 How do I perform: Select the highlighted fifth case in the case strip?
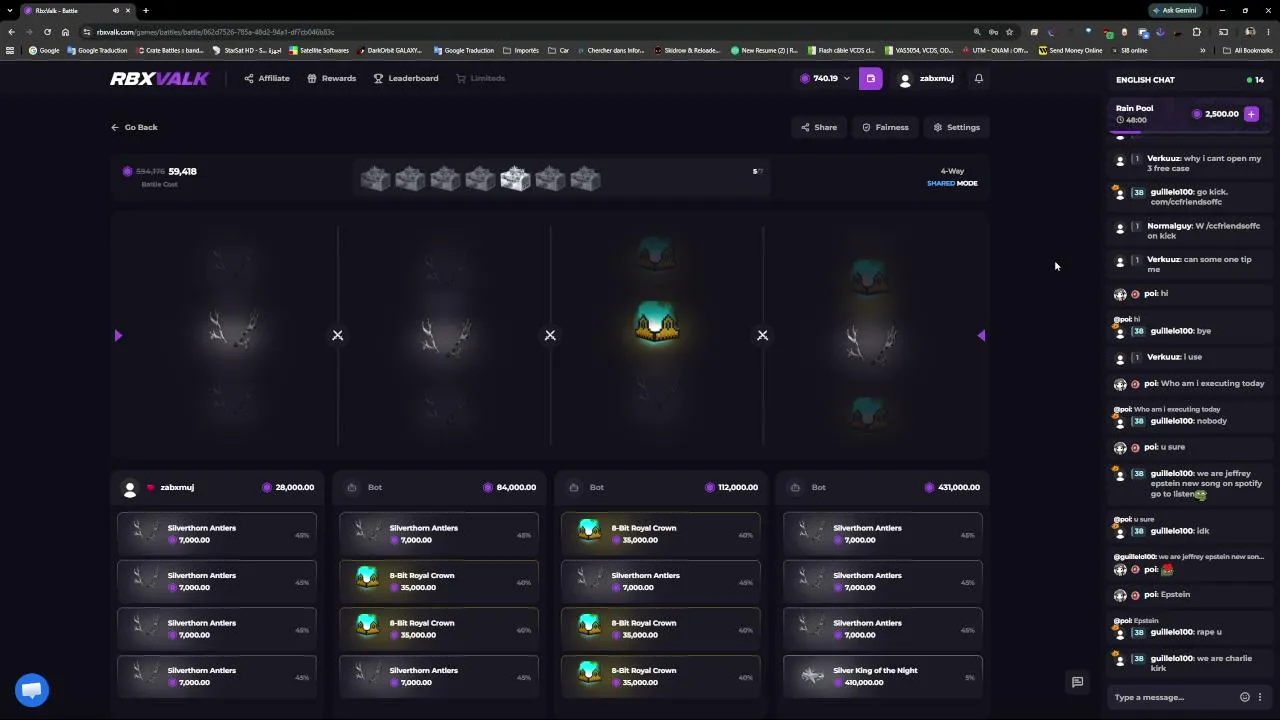(x=515, y=179)
